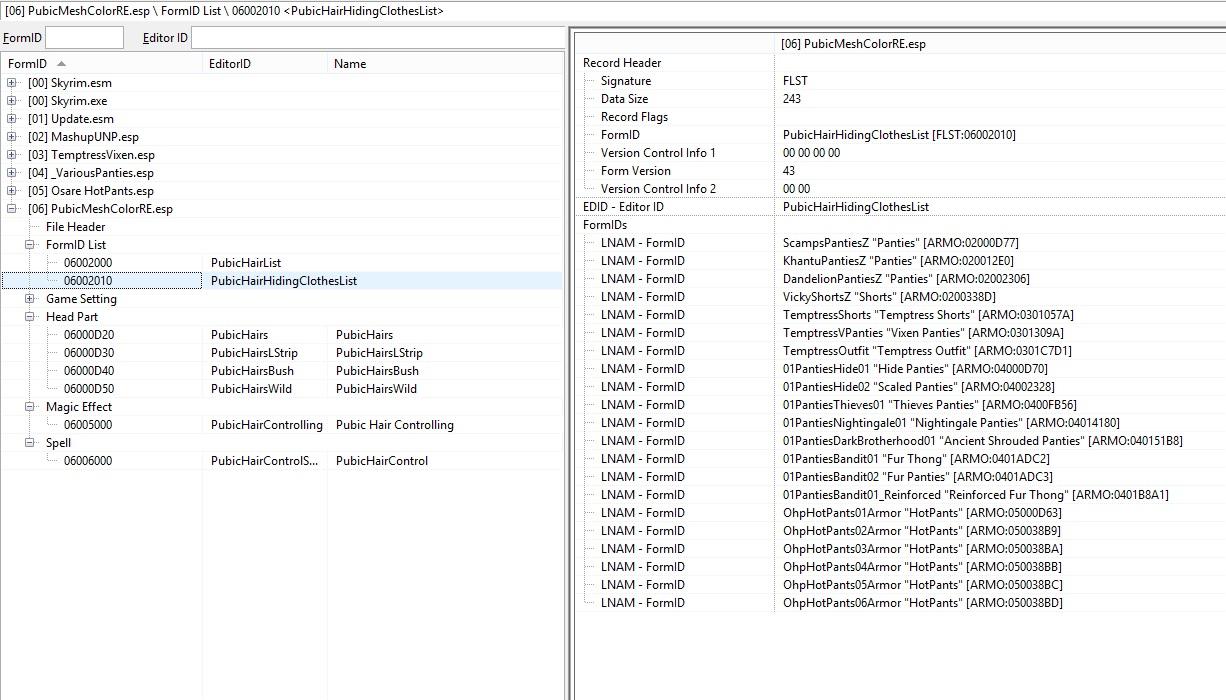
Task: Click the Record Flags row label
Action: click(x=634, y=117)
